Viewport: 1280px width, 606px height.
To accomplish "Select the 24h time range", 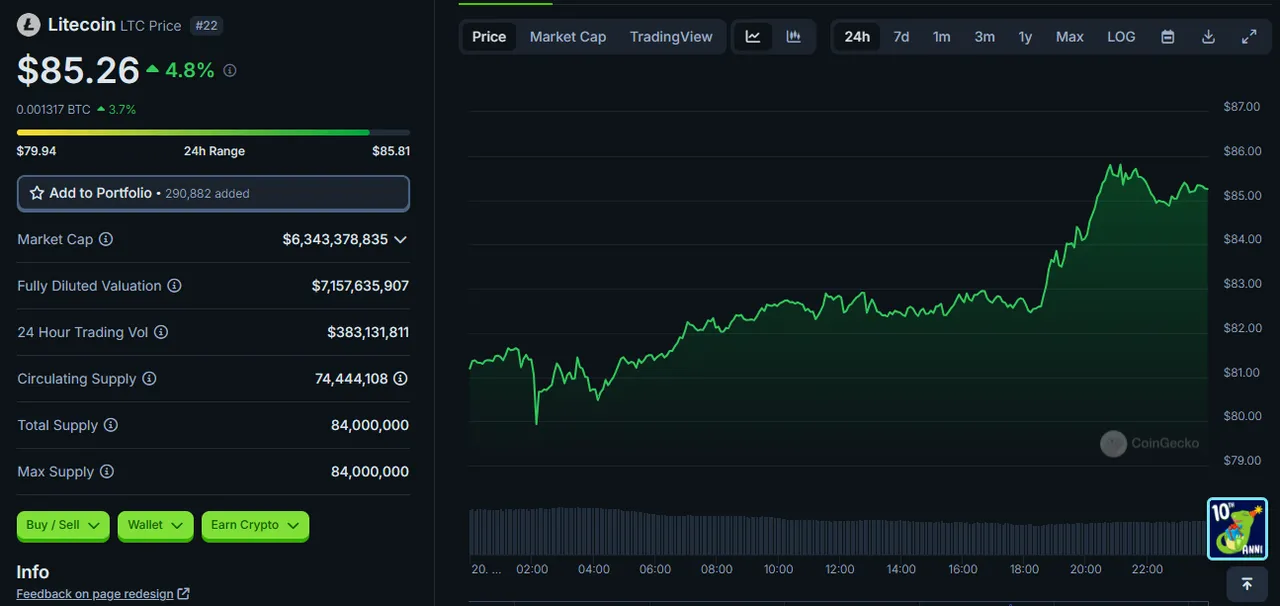I will 857,37.
